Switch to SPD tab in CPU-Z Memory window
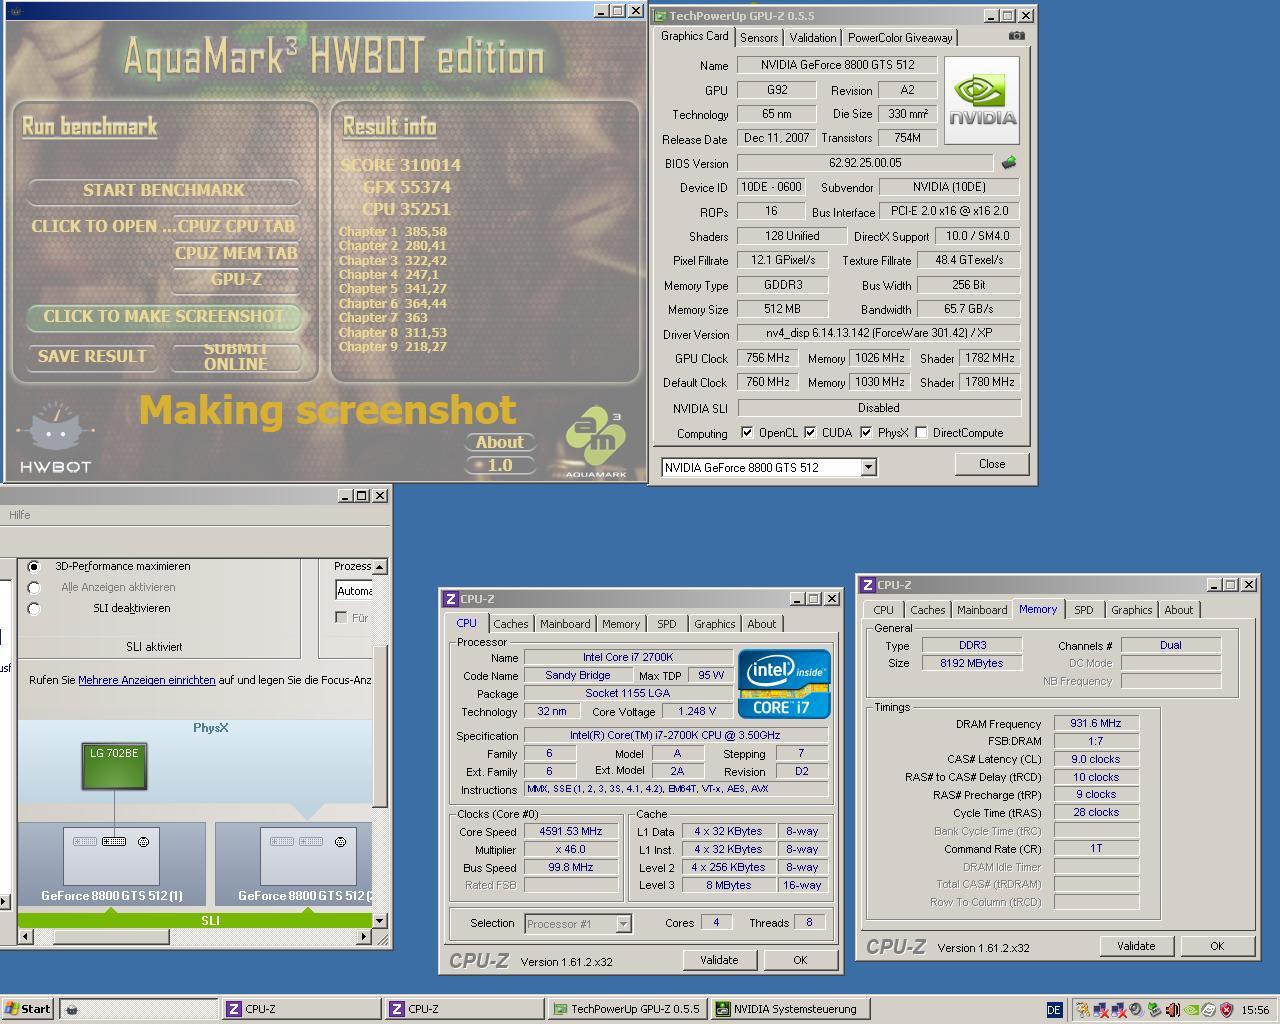Viewport: 1280px width, 1024px height. tap(1083, 610)
